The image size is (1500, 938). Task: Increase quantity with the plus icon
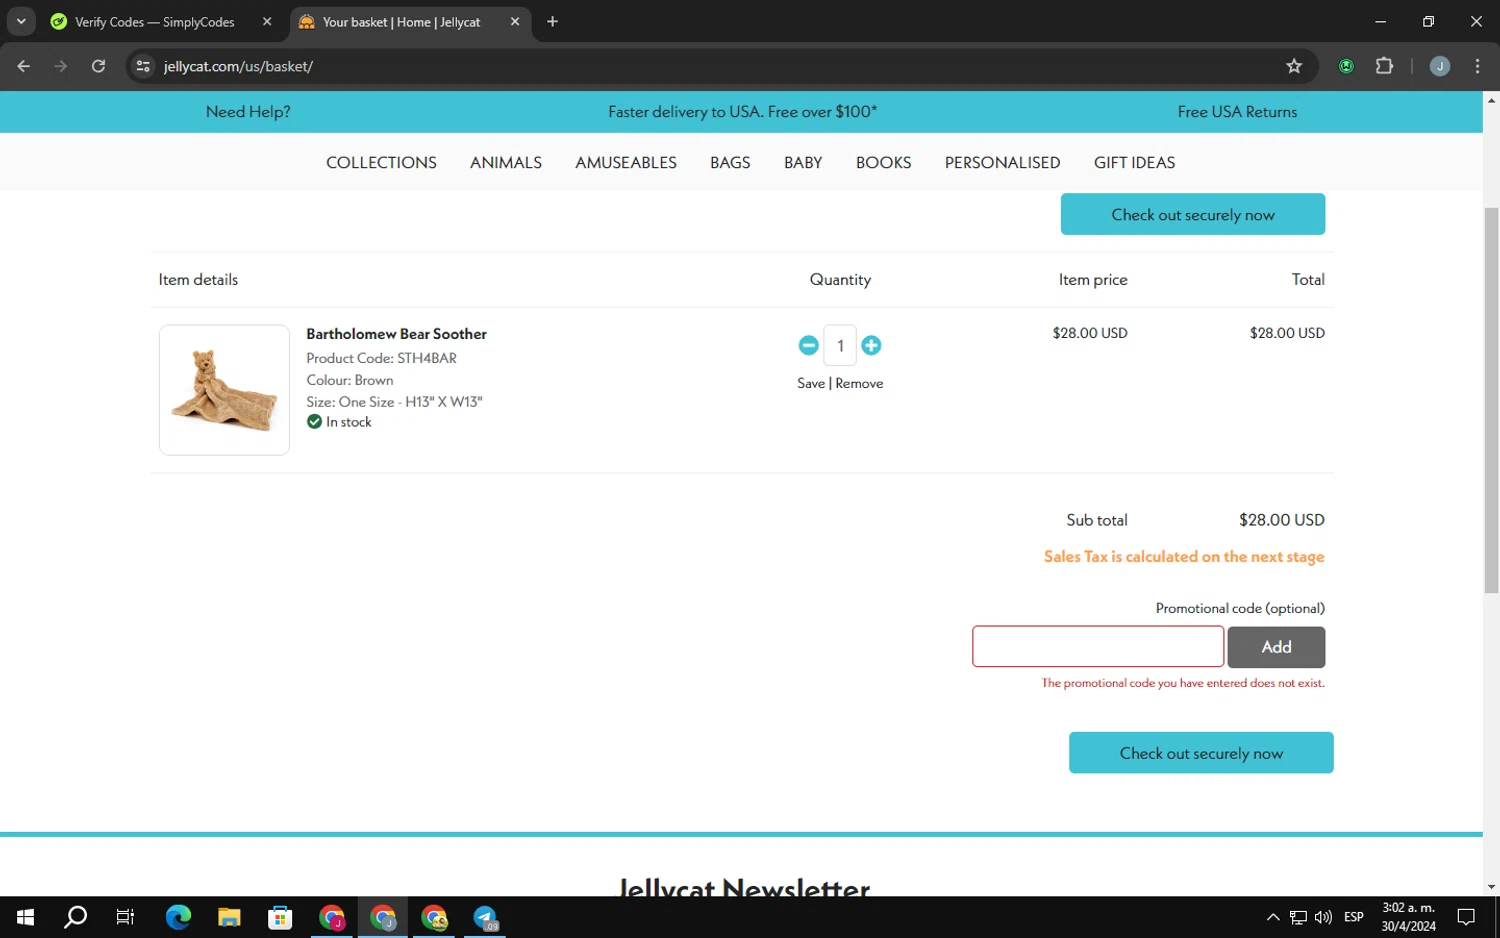[871, 345]
